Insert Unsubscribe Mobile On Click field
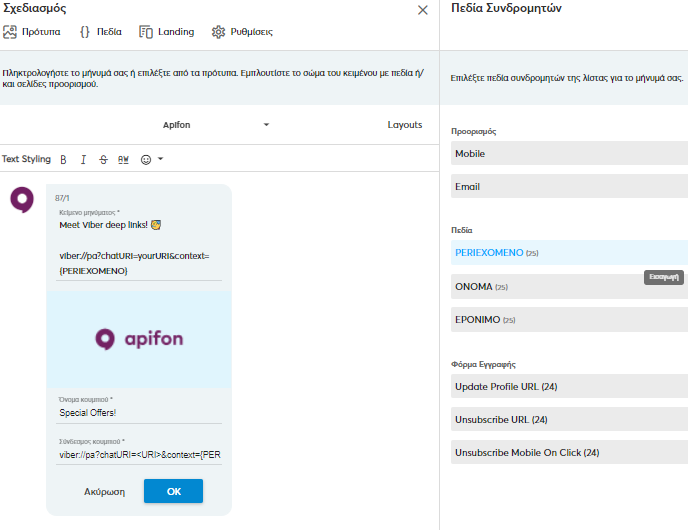 [569, 452]
